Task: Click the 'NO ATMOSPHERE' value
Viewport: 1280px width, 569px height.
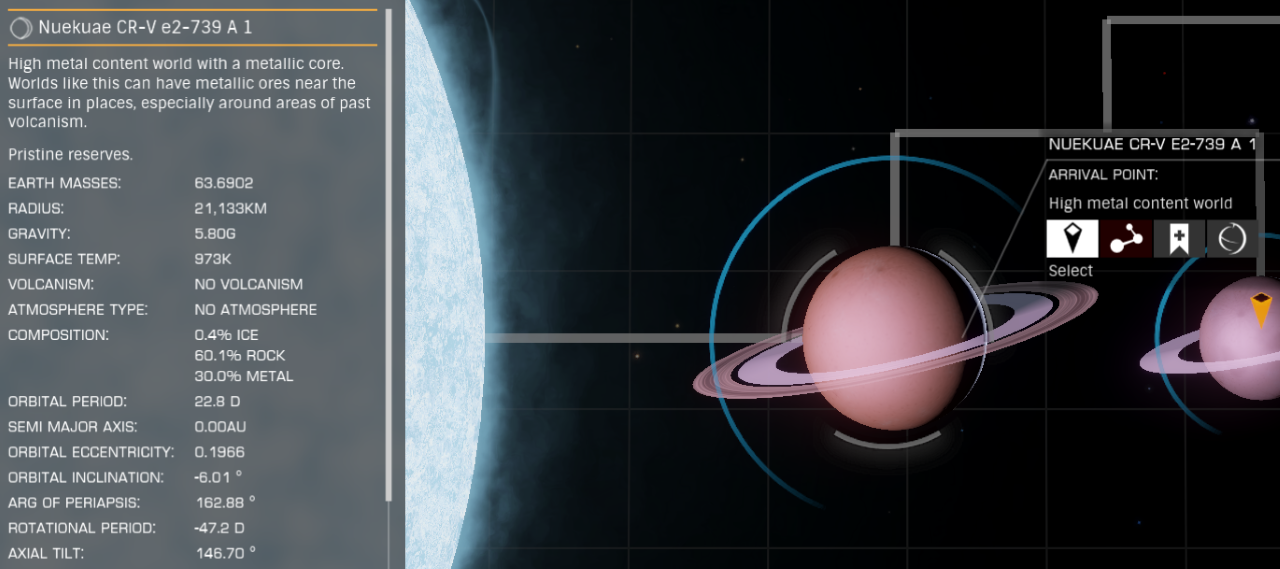Action: 256,310
